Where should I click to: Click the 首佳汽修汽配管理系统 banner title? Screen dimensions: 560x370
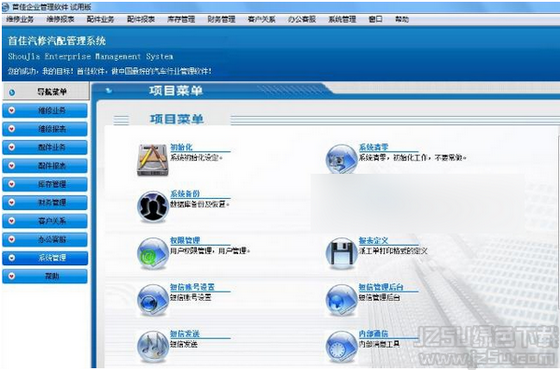pyautogui.click(x=57, y=41)
